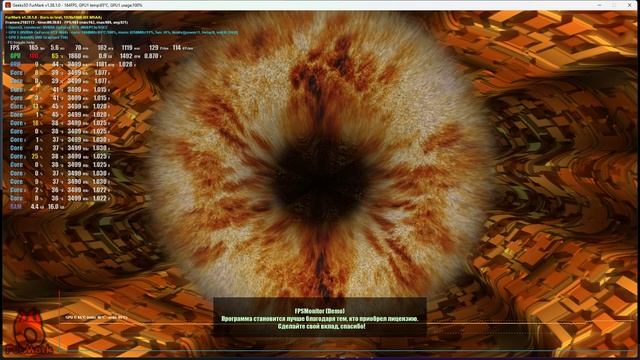Click the Geeks3D FurMark title bar app icon
Screen dimensions: 640x360
(7, 5)
